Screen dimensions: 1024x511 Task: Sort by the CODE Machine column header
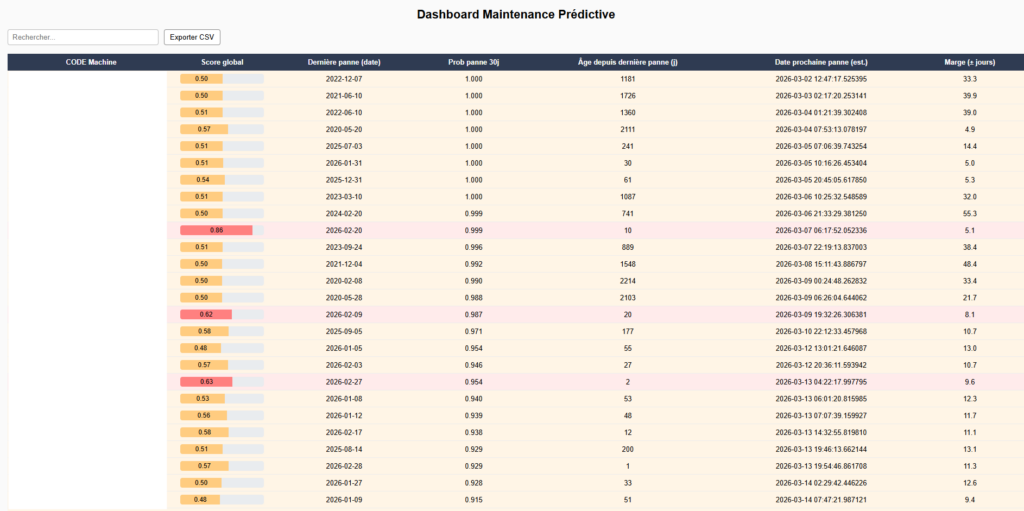[91, 62]
